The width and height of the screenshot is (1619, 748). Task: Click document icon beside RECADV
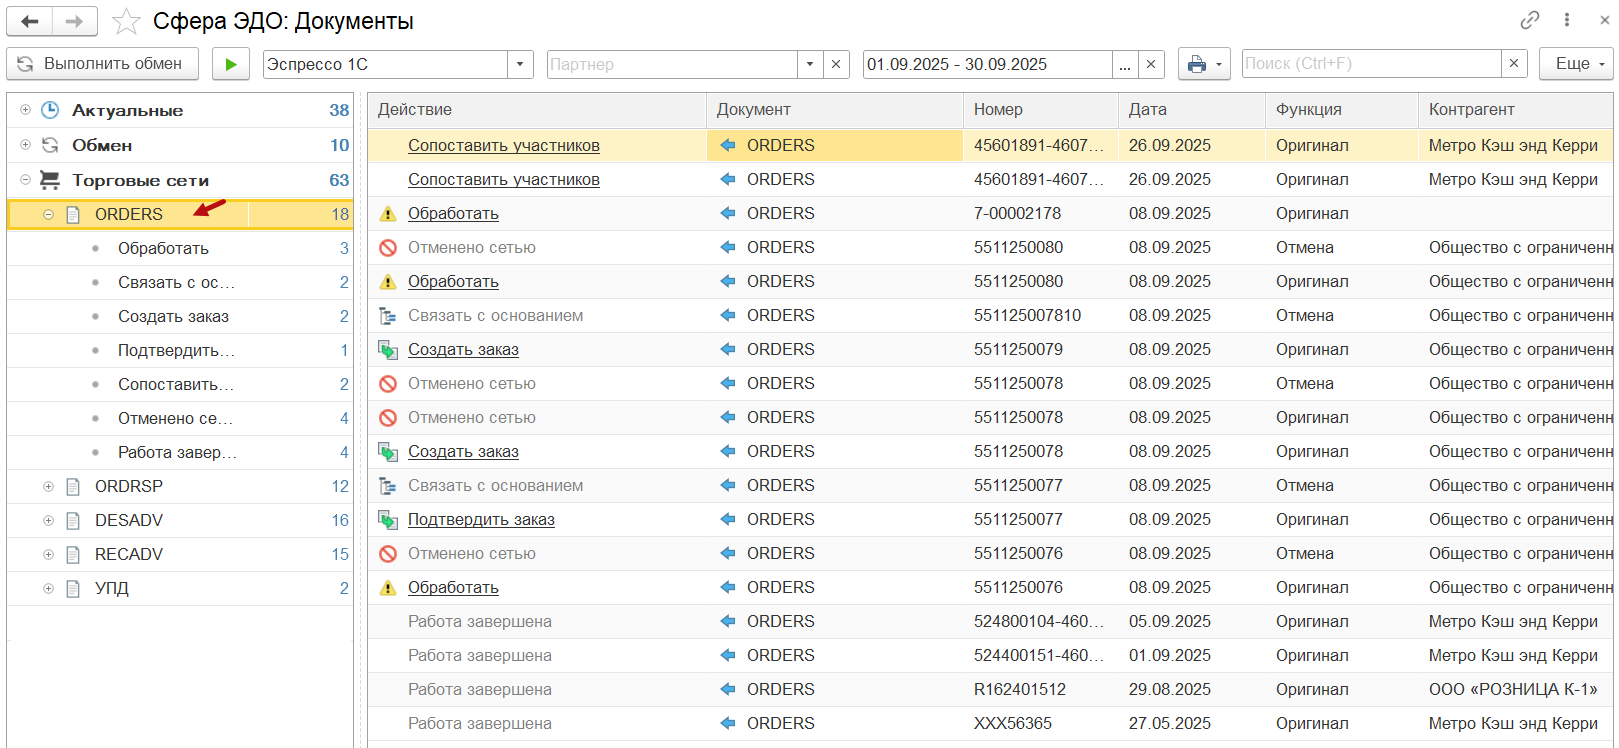pyautogui.click(x=73, y=554)
